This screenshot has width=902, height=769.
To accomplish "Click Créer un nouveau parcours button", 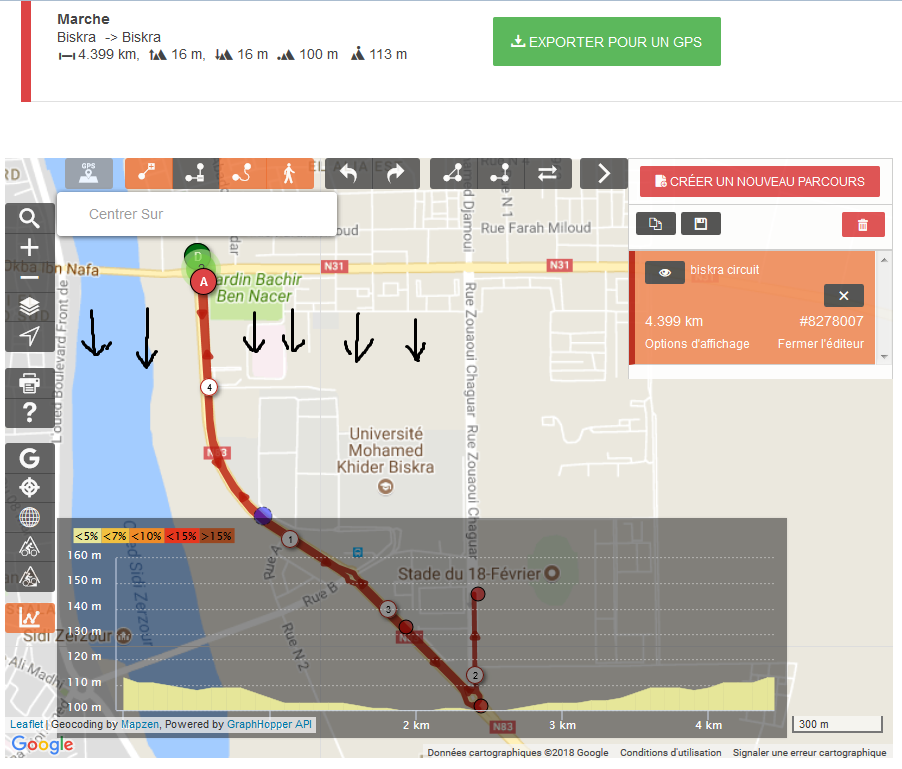I will 759,182.
